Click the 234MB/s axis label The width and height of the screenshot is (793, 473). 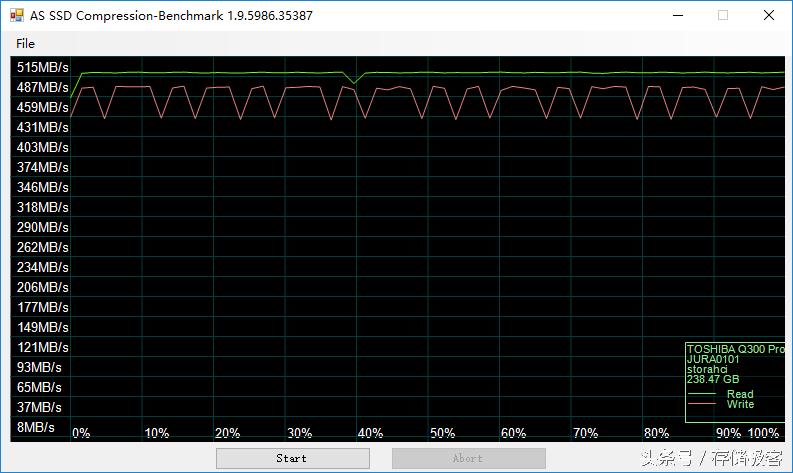[42, 267]
